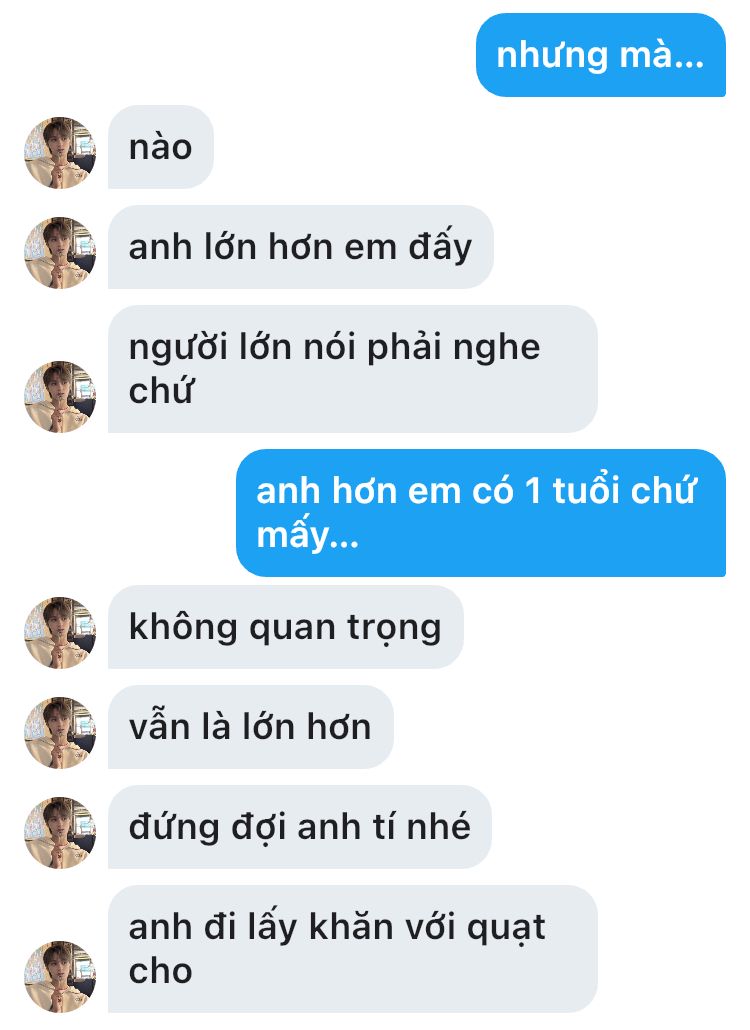Click the word 'chứ' in the gray bubble
This screenshot has width=750, height=1030.
[x=161, y=390]
